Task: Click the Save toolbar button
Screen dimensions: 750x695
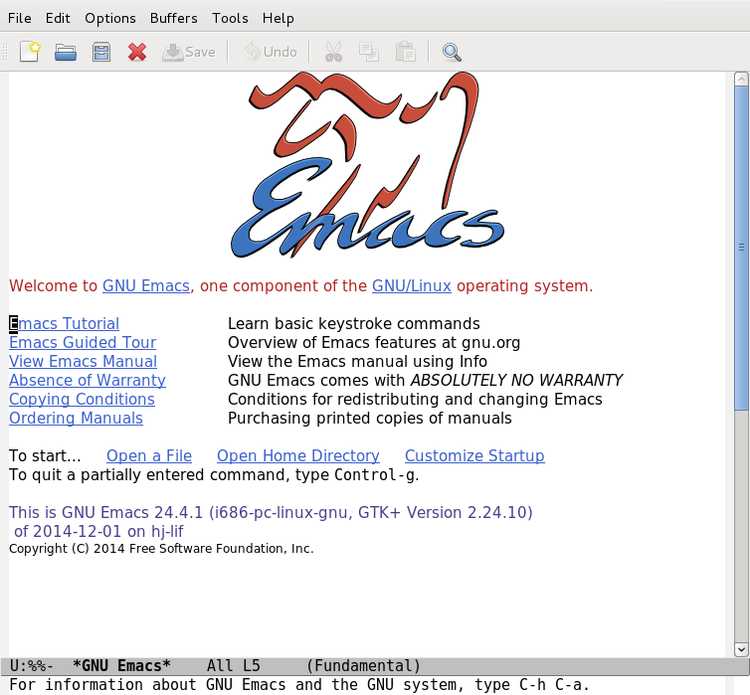Action: [x=189, y=52]
